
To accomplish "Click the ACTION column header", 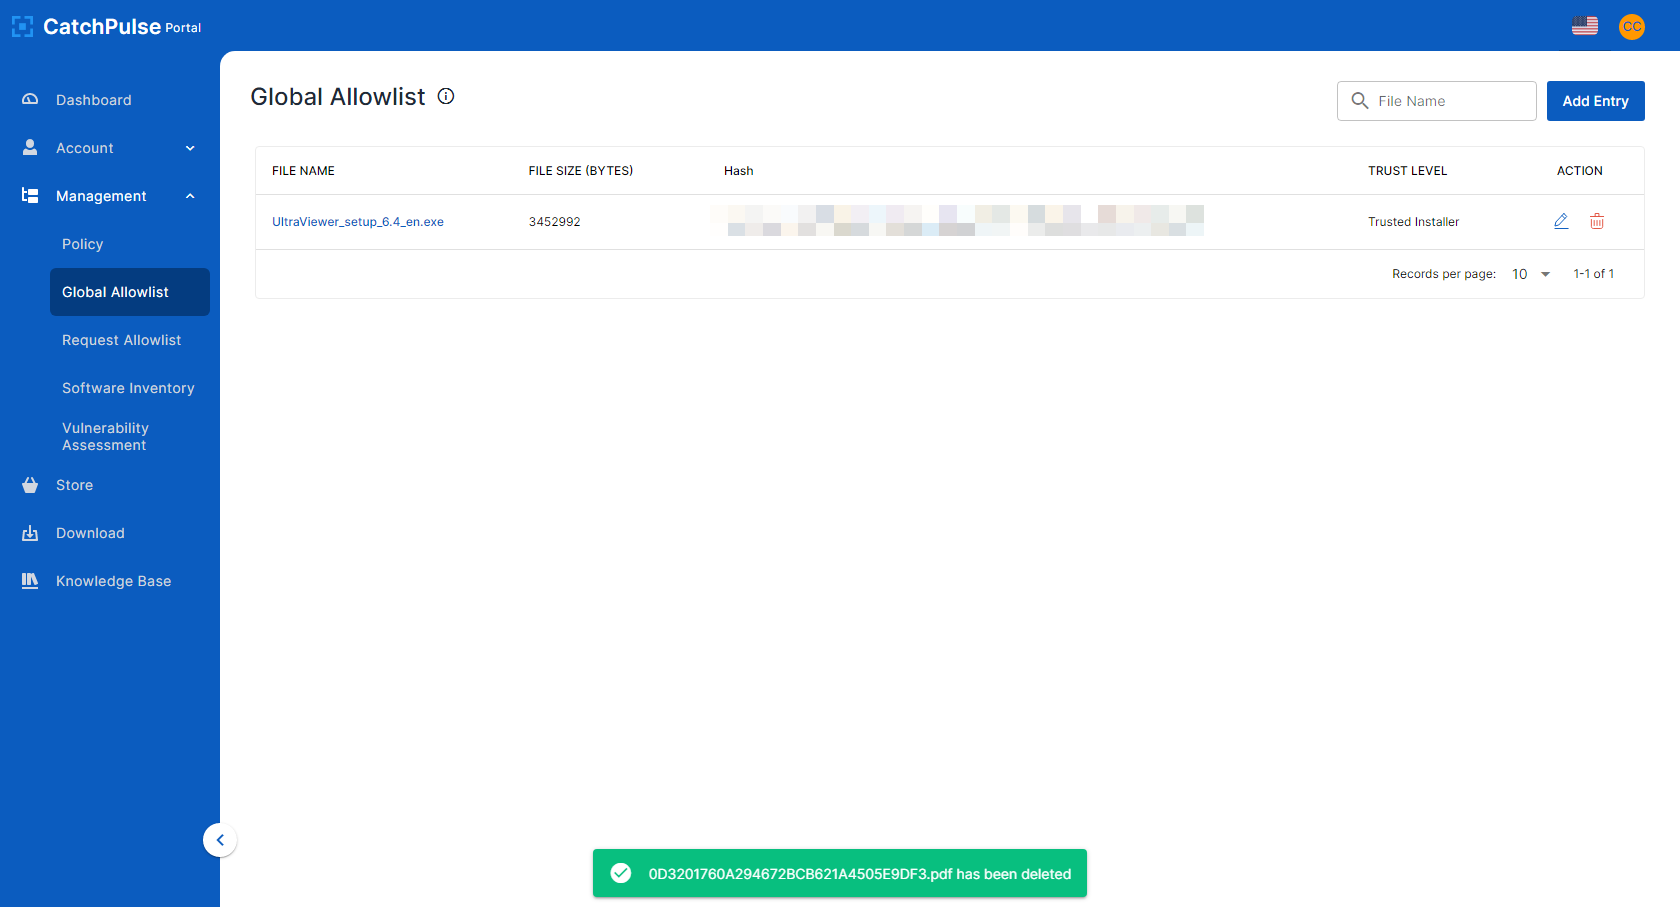I will (1580, 171).
